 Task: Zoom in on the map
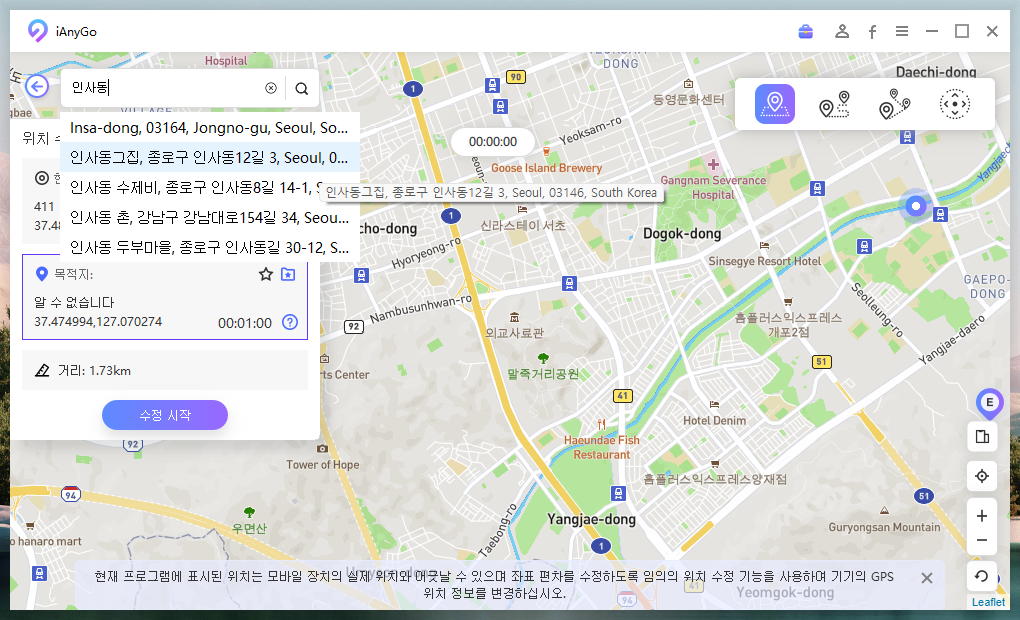pos(982,516)
